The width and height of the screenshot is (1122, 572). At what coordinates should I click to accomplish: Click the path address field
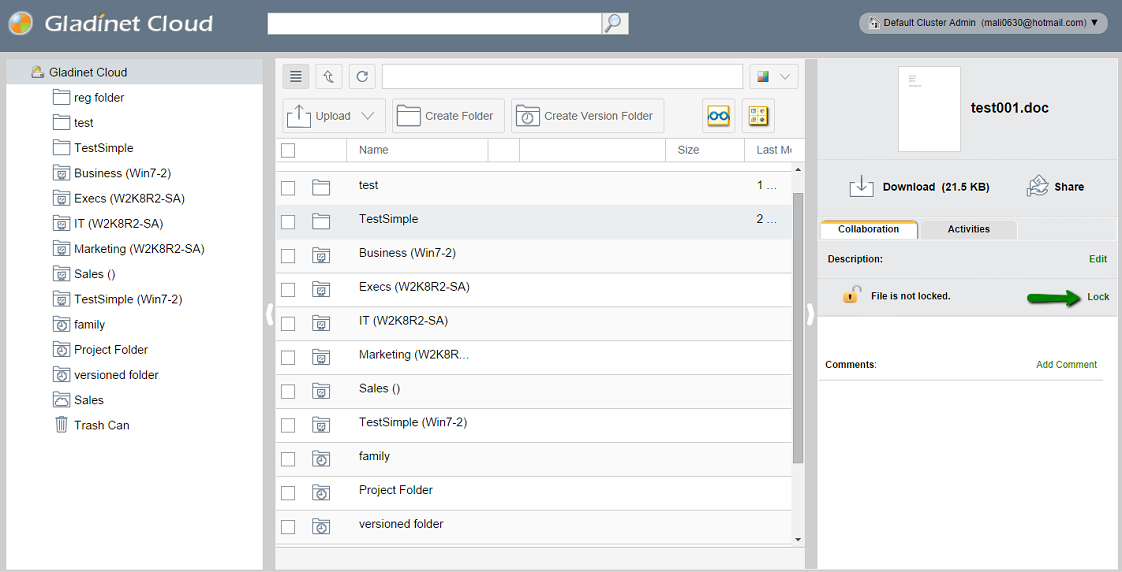coord(562,77)
